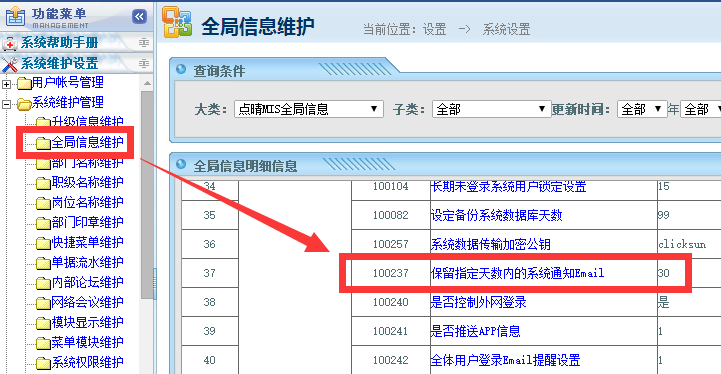Expand the 用户帐号管理 tree node

6,84
